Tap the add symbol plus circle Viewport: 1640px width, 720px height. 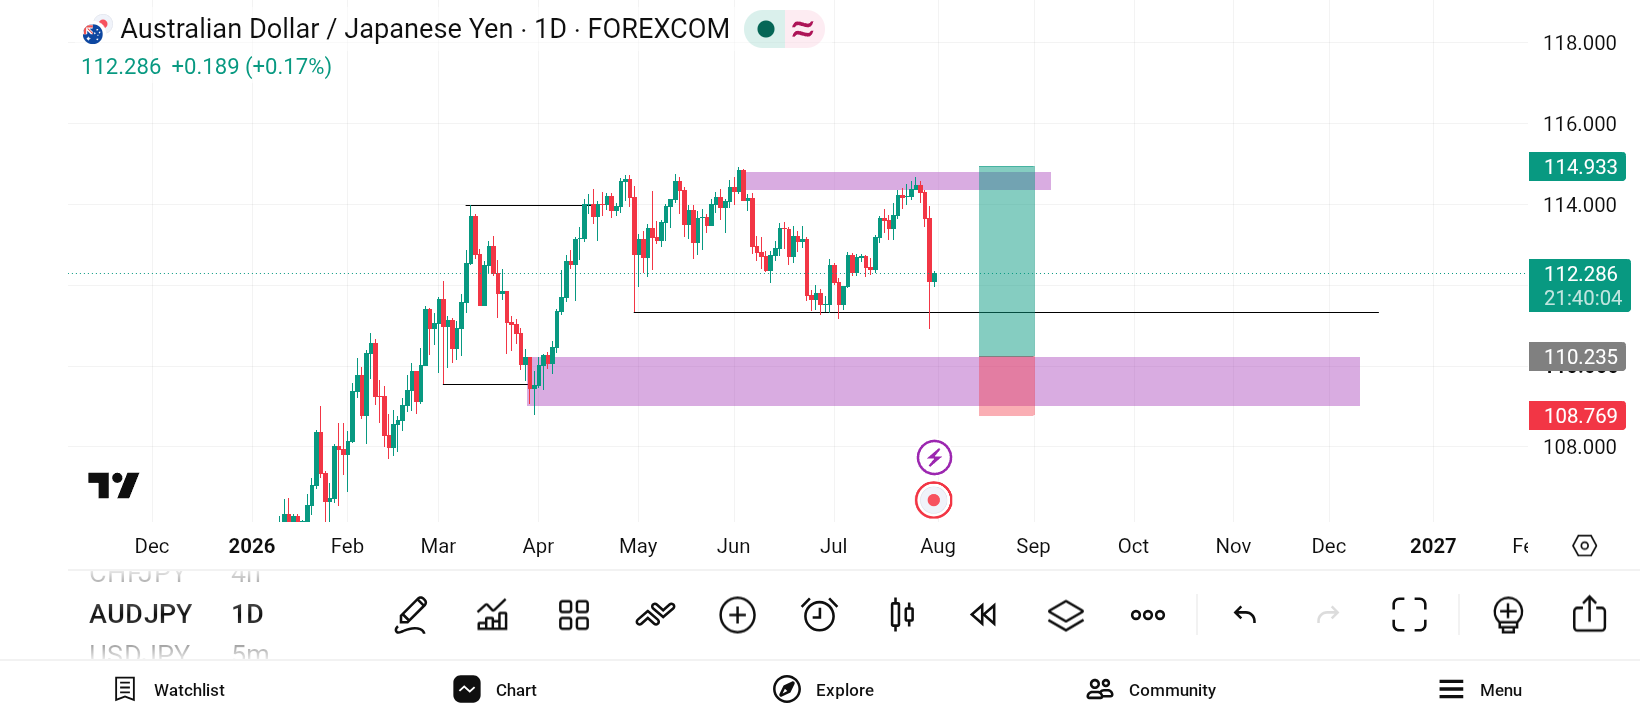pos(738,615)
